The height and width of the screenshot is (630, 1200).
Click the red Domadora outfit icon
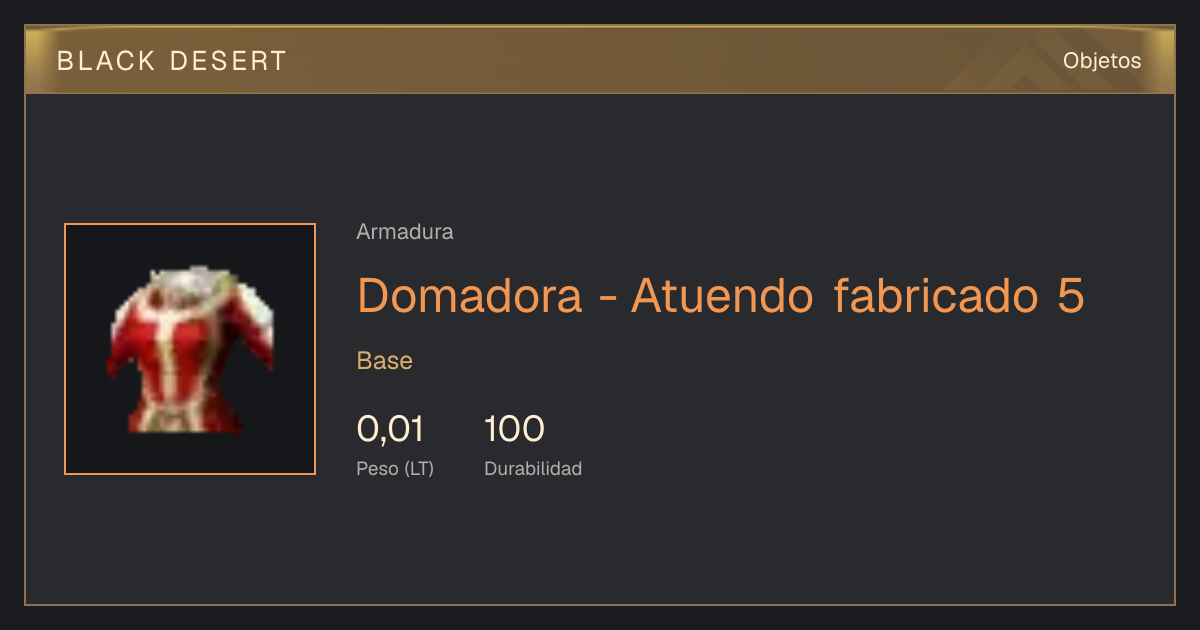(x=190, y=349)
